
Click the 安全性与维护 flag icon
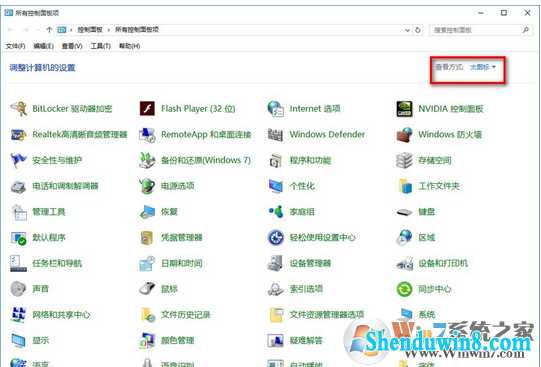(18, 160)
